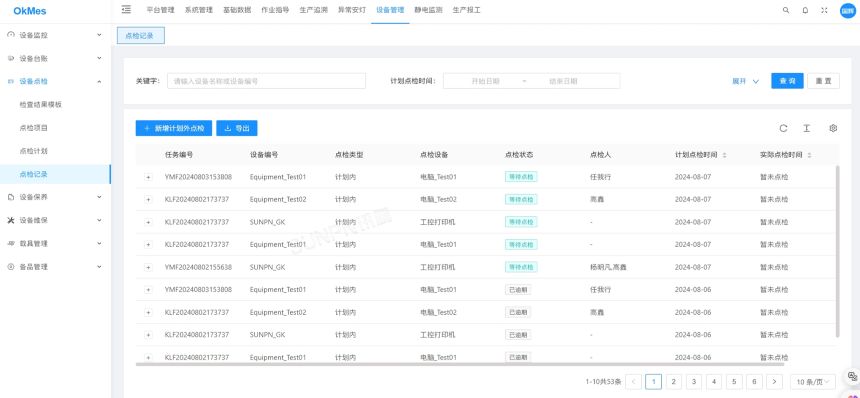This screenshot has height=398, width=860.
Task: Click the table's vertical scrollbar
Action: point(837,251)
